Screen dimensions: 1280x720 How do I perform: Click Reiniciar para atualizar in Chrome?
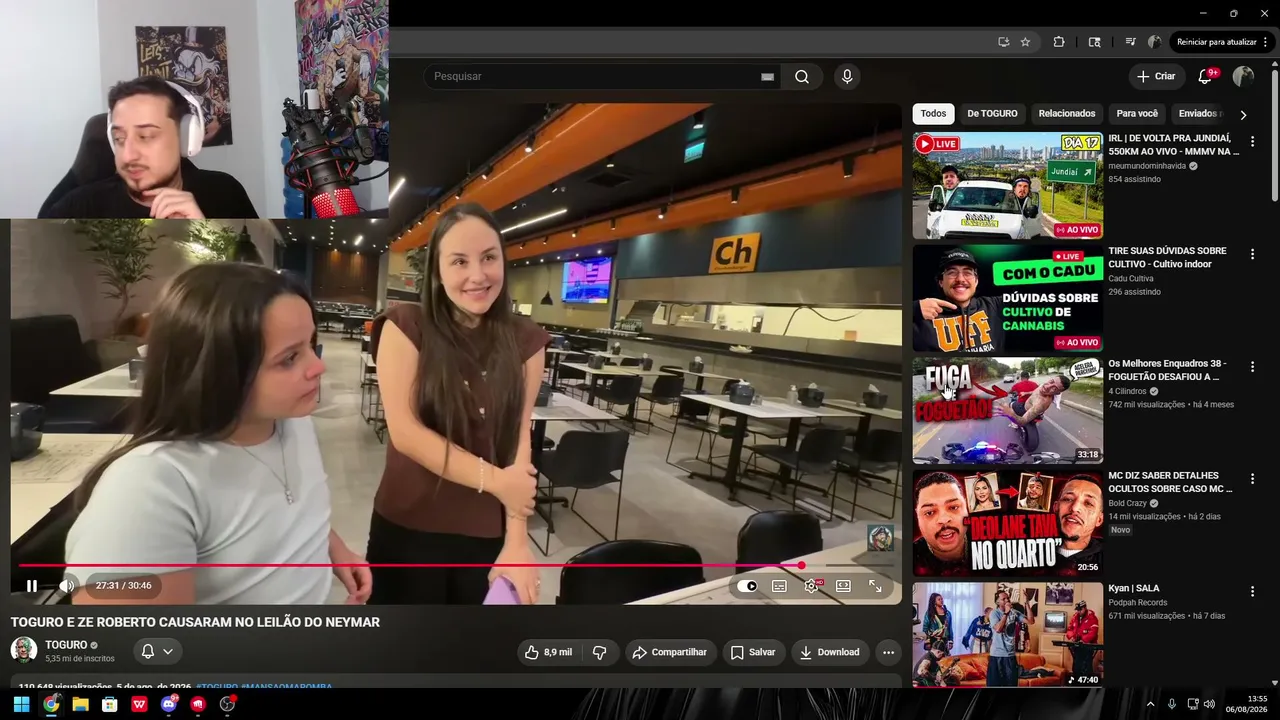point(1216,42)
